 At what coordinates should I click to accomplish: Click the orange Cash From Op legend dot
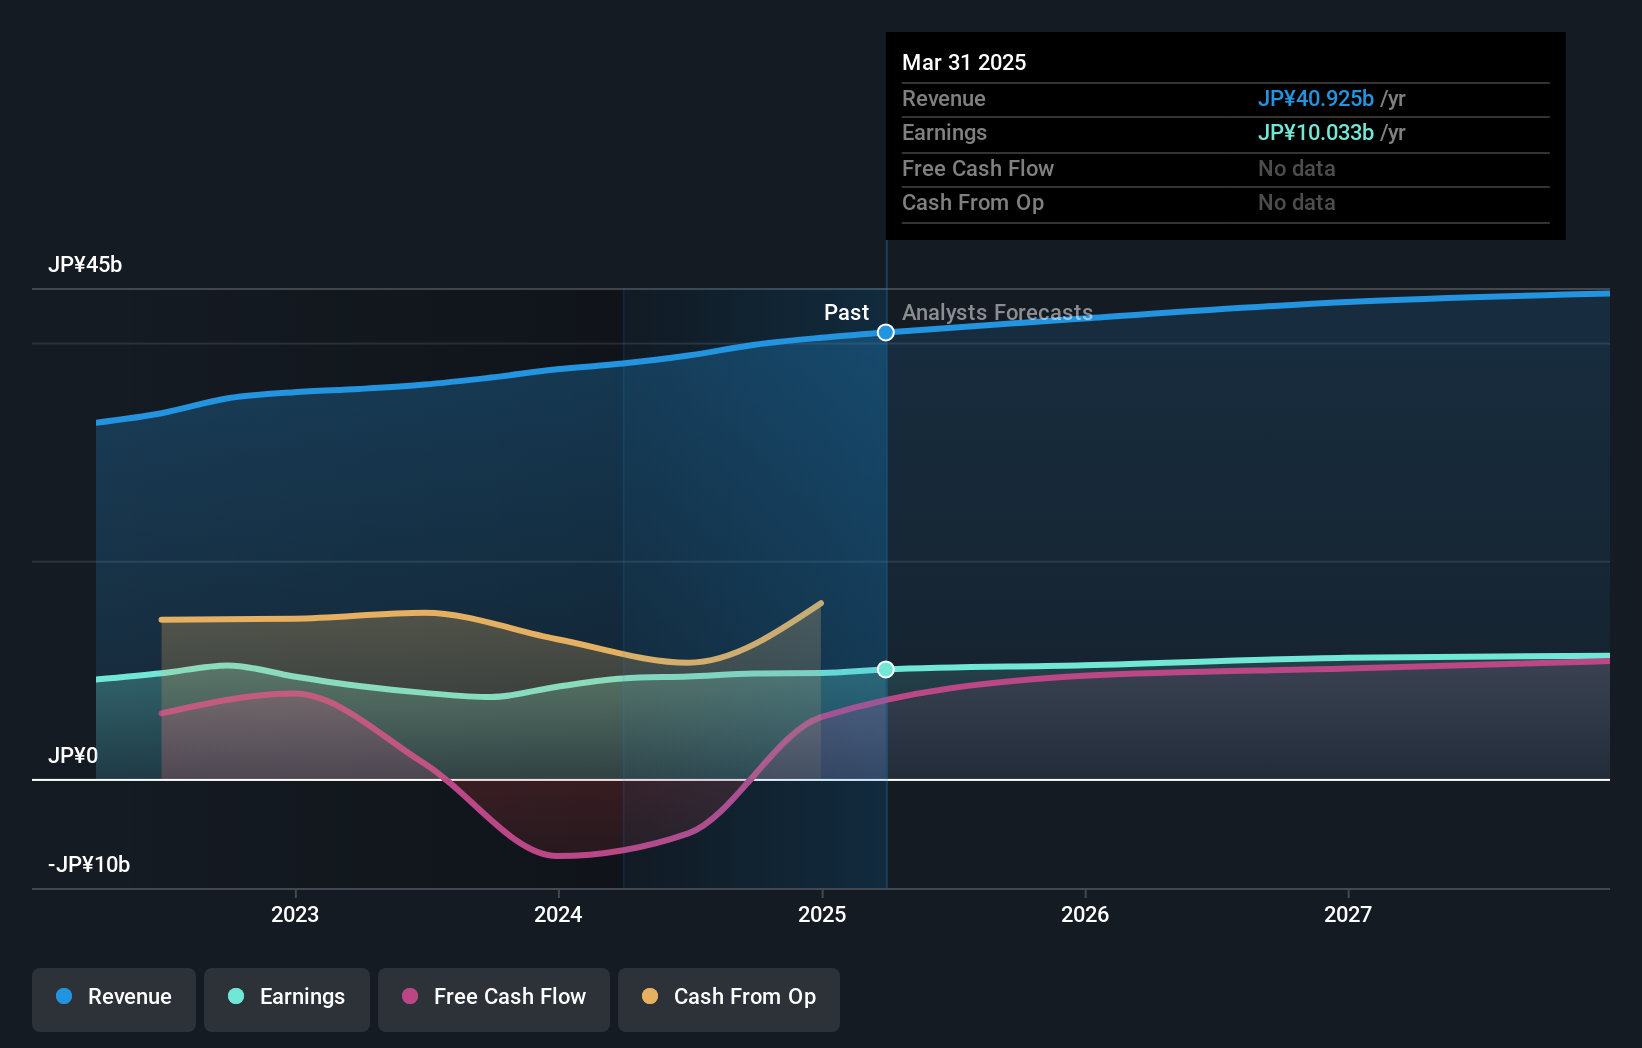[x=650, y=996]
